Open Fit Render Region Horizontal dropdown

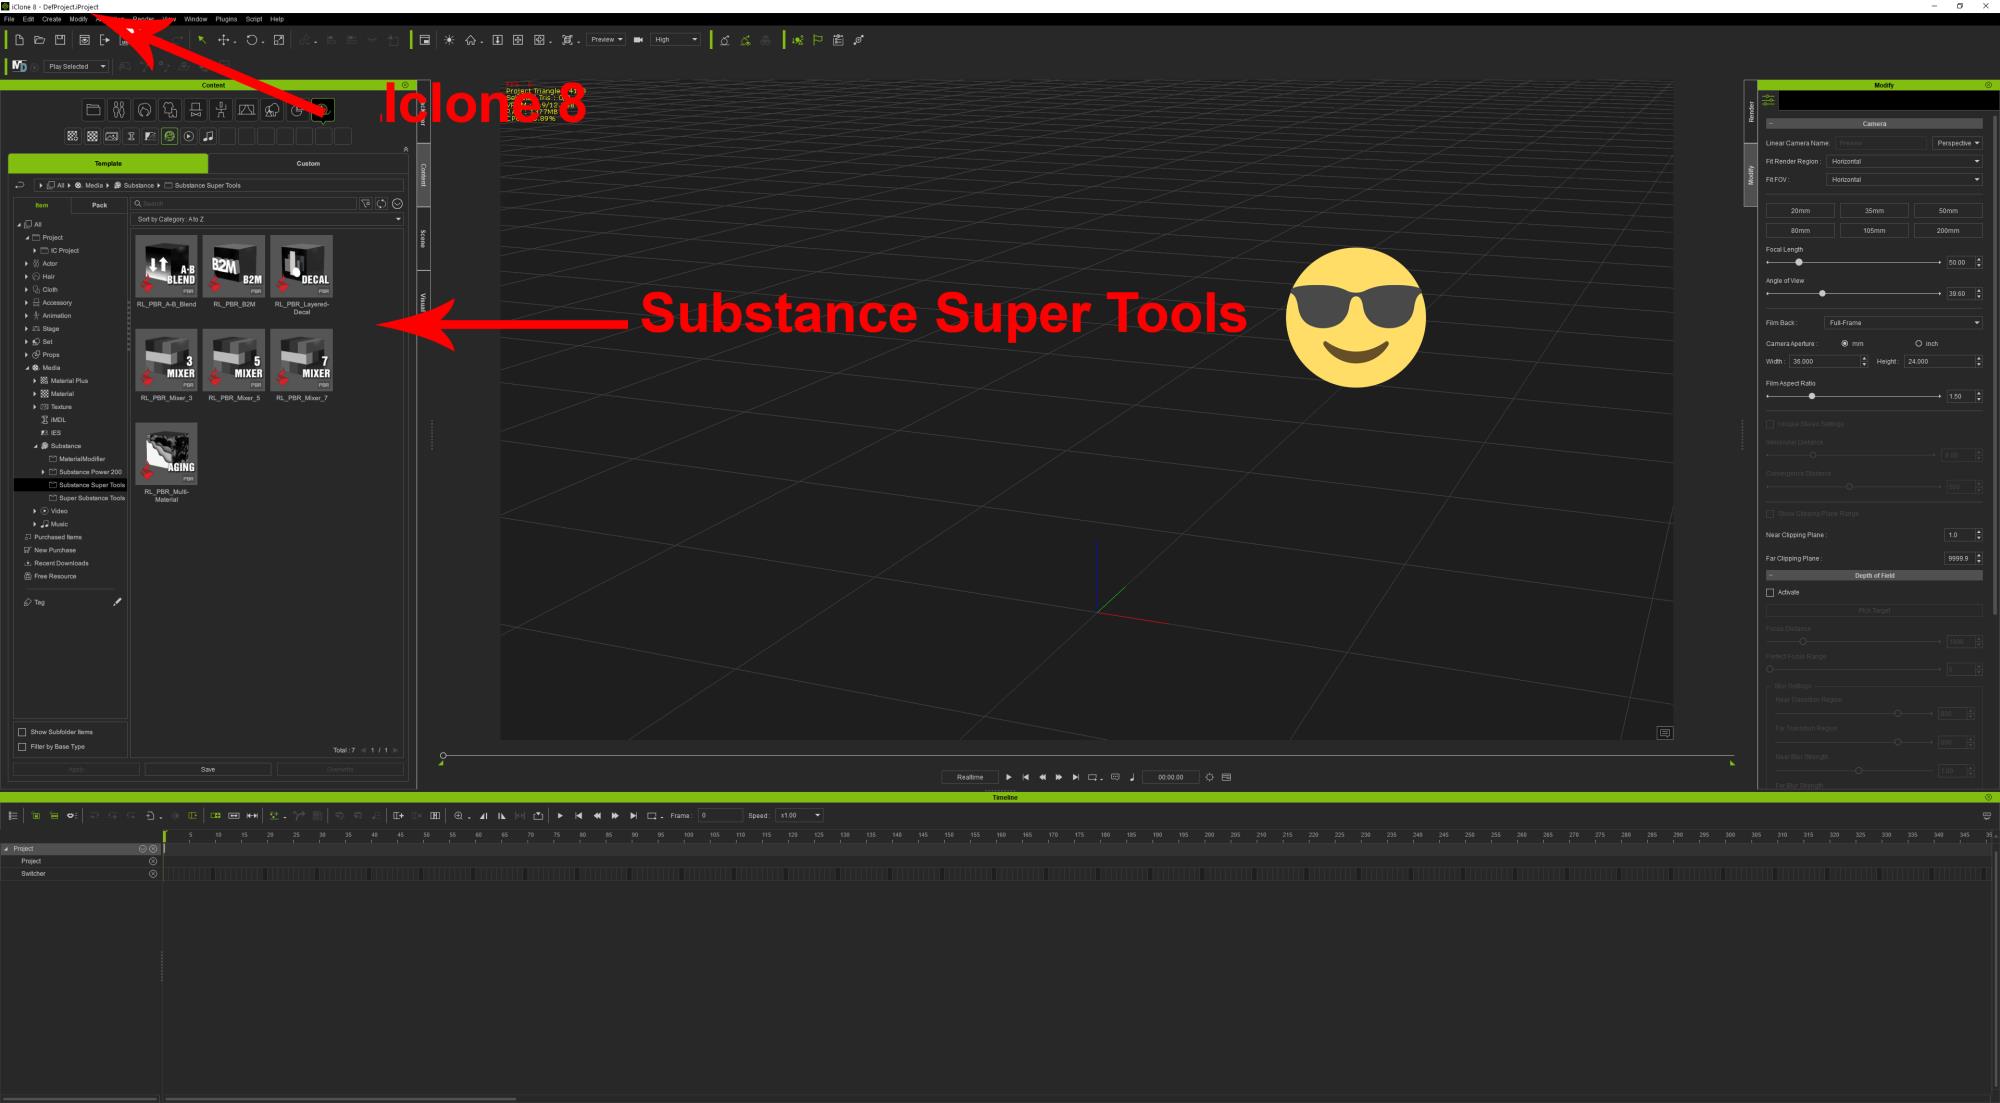point(1905,161)
